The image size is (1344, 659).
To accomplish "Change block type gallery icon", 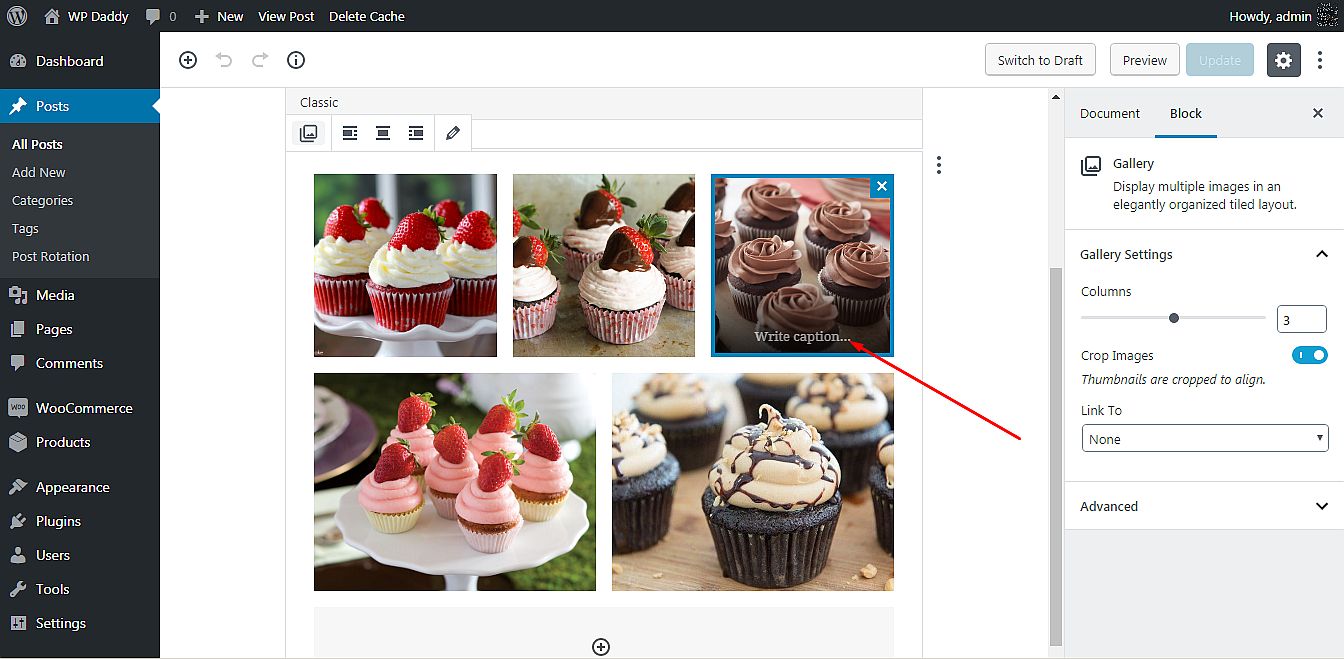I will pos(309,133).
